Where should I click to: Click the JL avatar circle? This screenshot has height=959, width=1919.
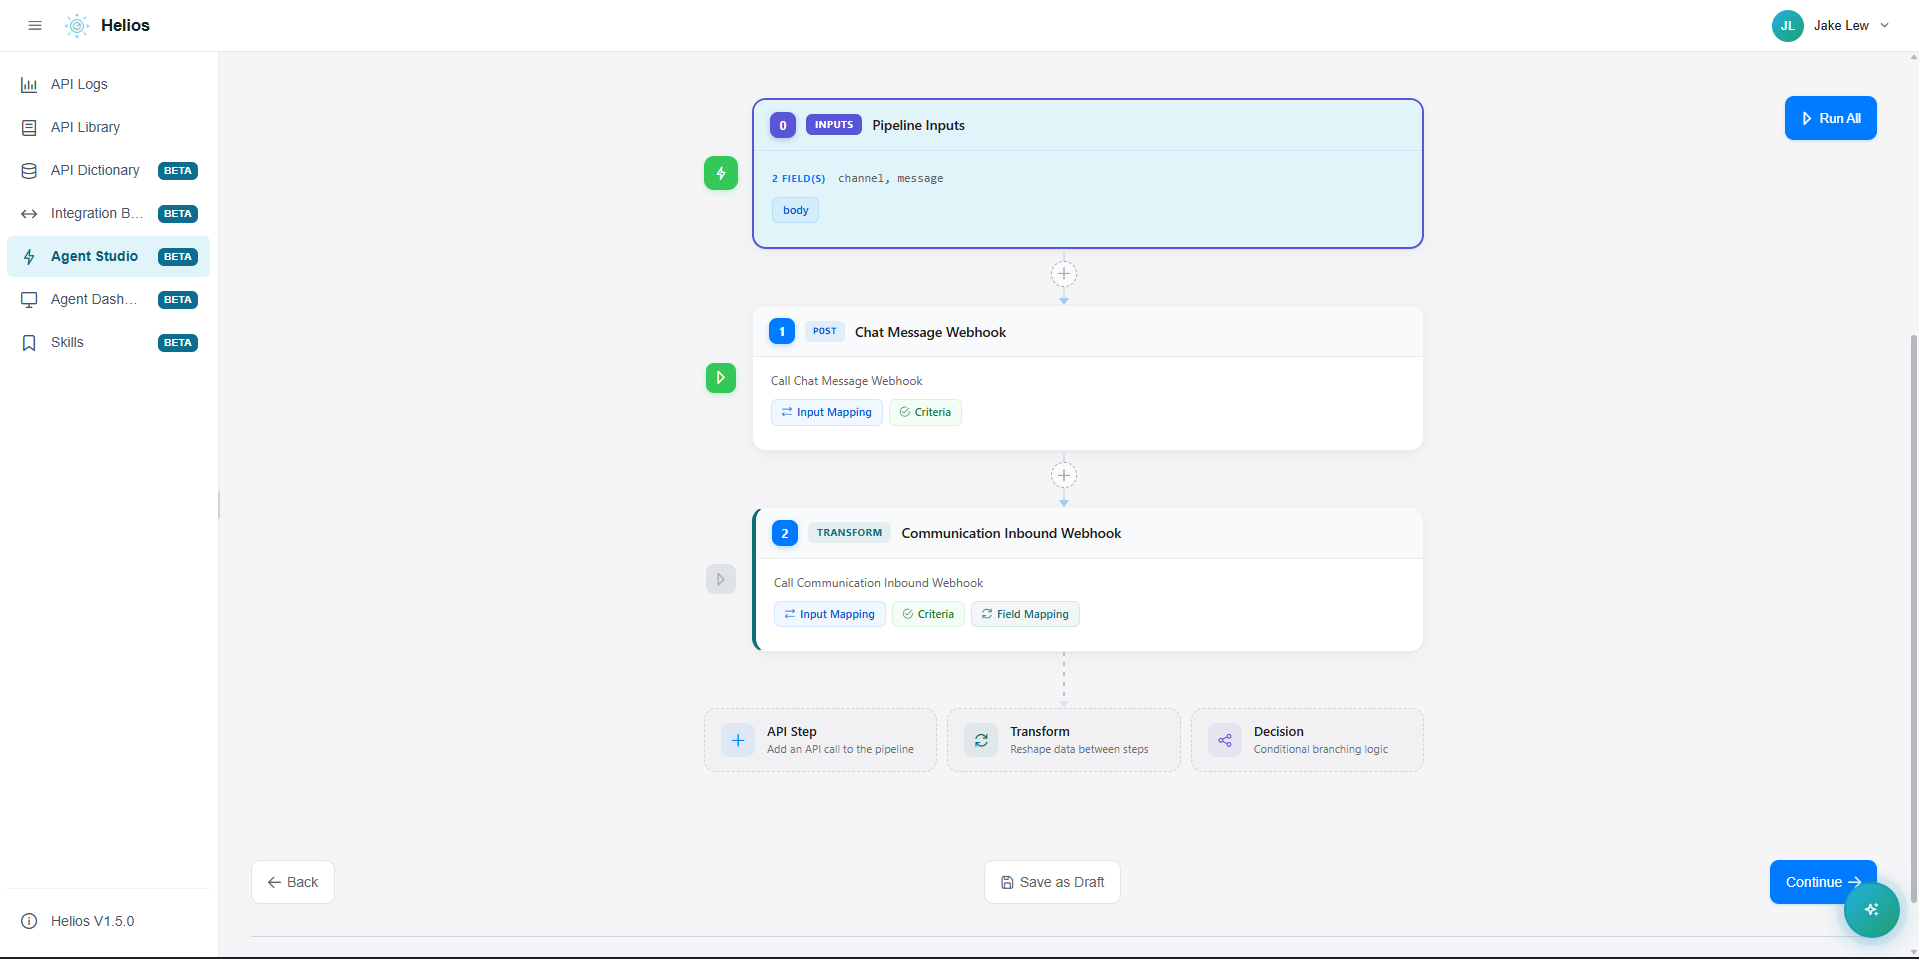(1788, 26)
